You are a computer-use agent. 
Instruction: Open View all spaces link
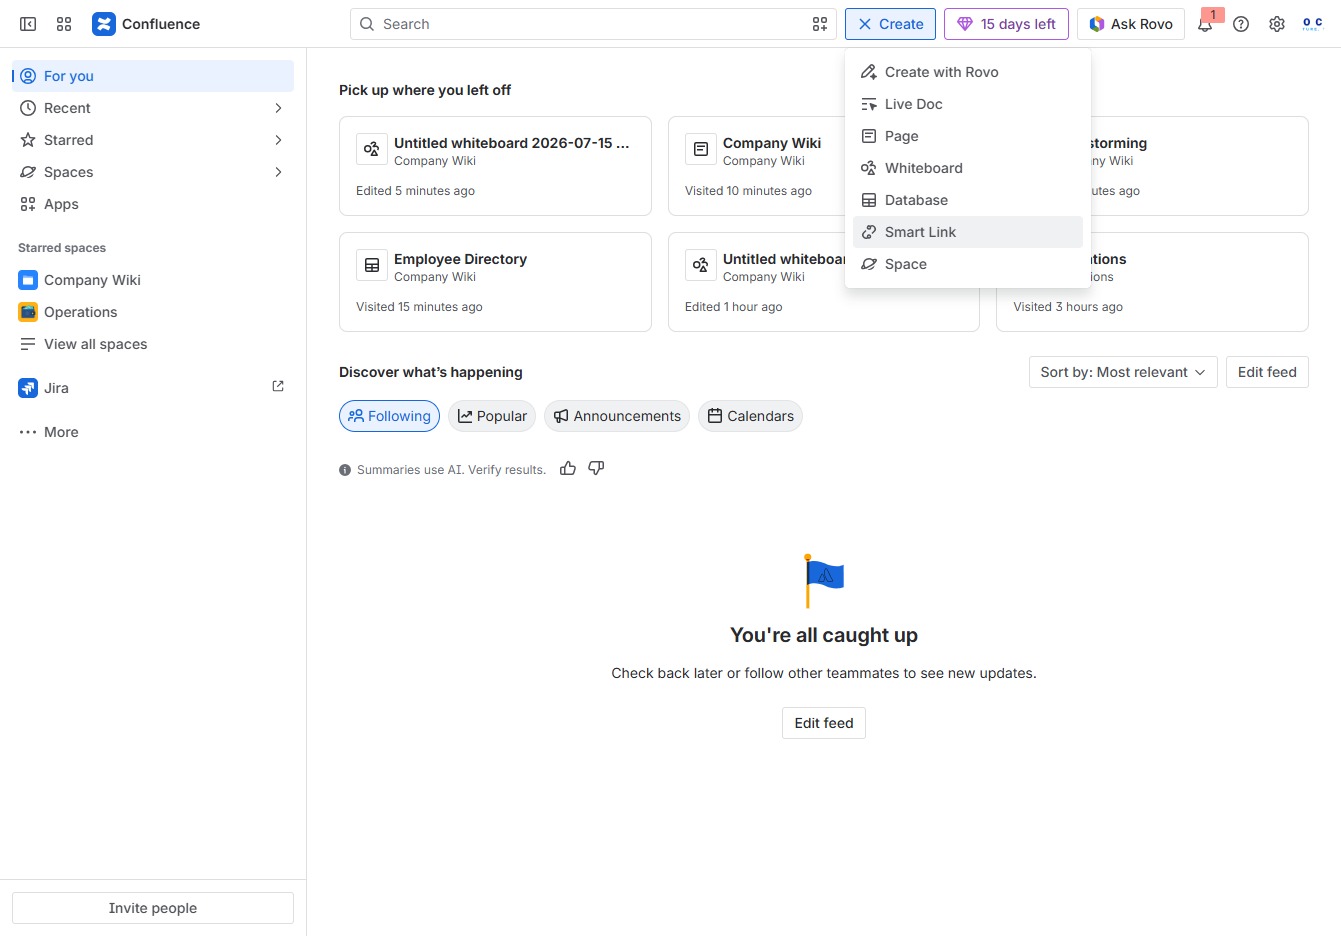[x=153, y=344]
